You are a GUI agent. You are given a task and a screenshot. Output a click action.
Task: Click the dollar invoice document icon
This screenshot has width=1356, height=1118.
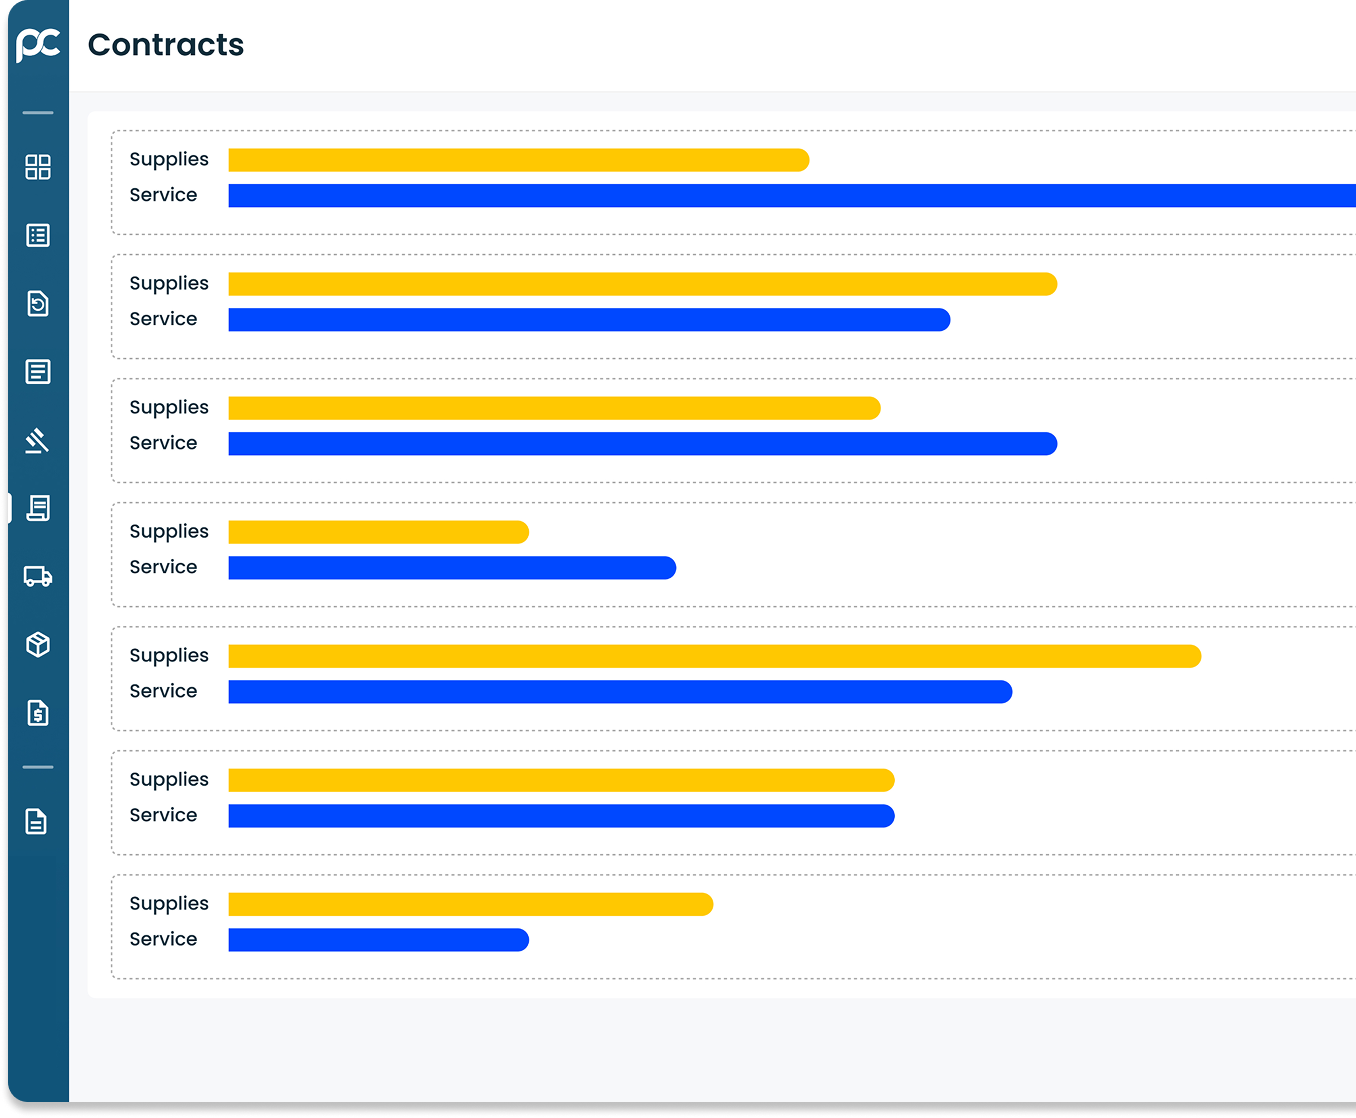click(x=38, y=713)
